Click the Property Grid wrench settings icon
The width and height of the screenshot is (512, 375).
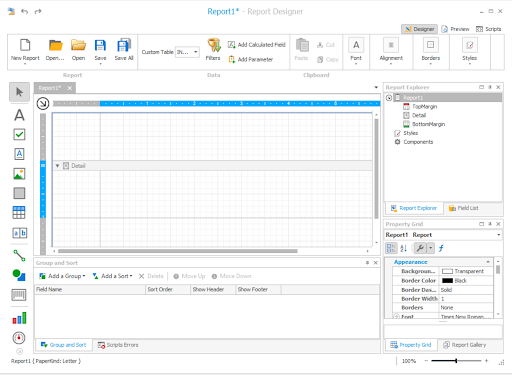pos(420,248)
